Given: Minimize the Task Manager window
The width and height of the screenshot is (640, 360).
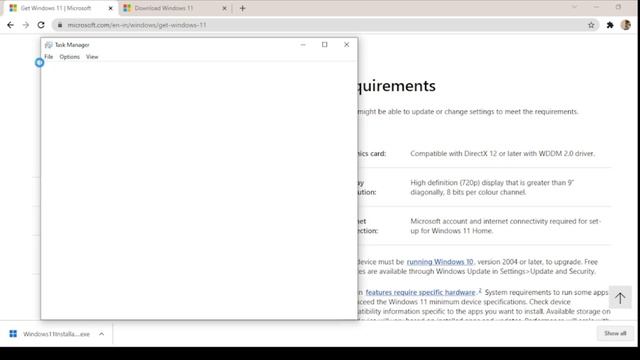Looking at the screenshot, I should (303, 44).
